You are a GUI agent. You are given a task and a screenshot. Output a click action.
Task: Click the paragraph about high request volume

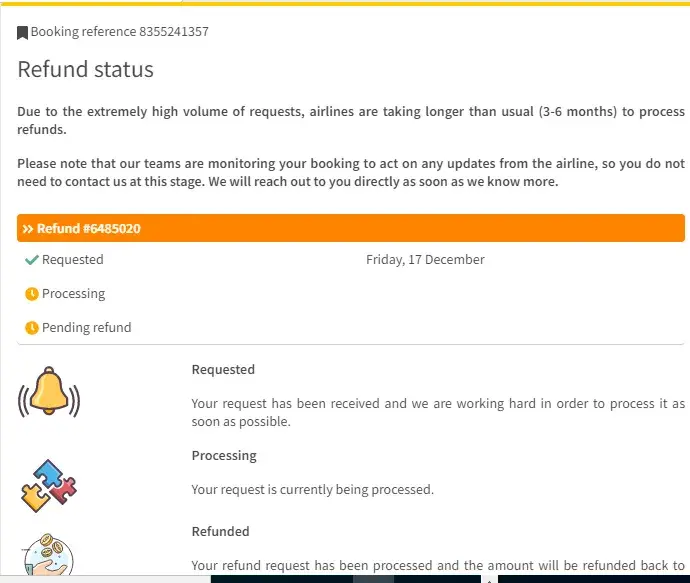click(x=351, y=120)
